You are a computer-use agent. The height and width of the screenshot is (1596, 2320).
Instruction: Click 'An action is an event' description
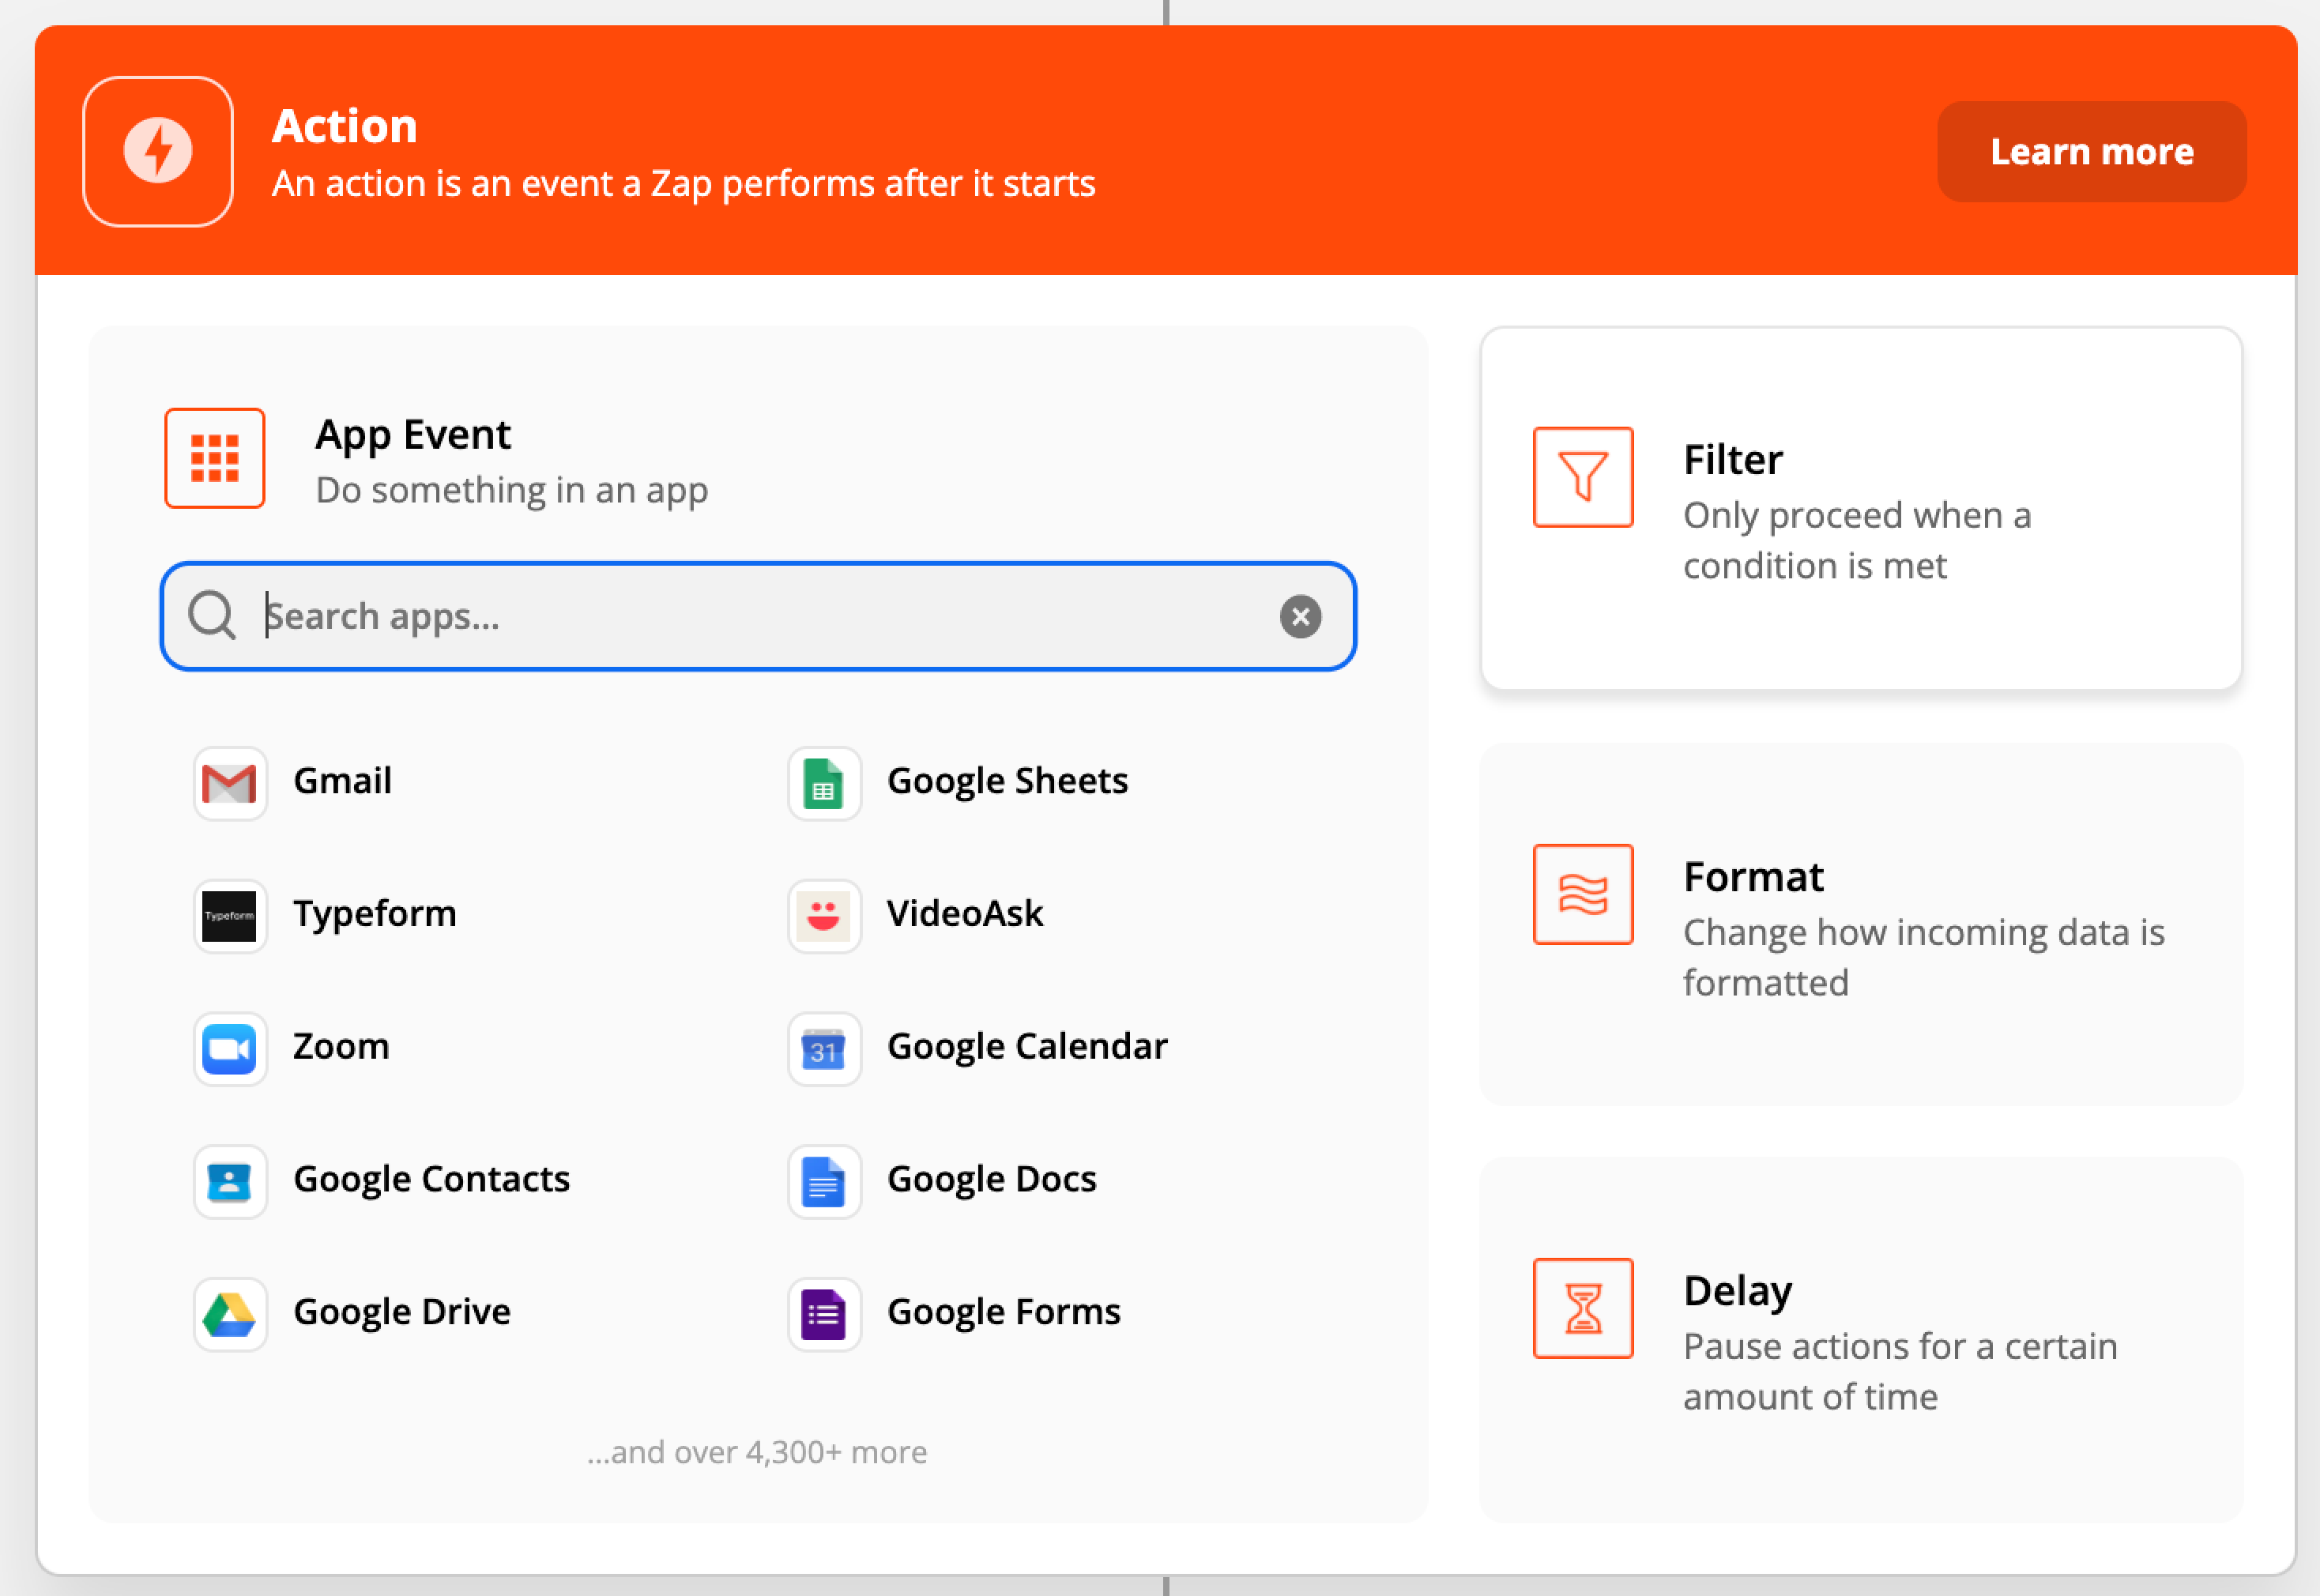pos(684,184)
